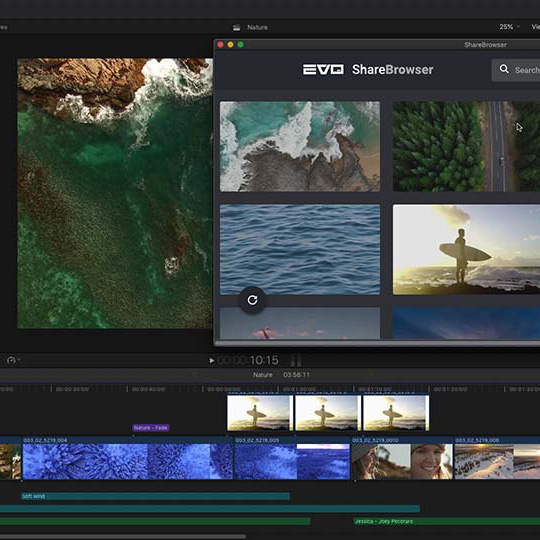Select the deep blue thumbnail at the bottom right of ShareBrowser
This screenshot has height=540, width=540.
[x=466, y=323]
